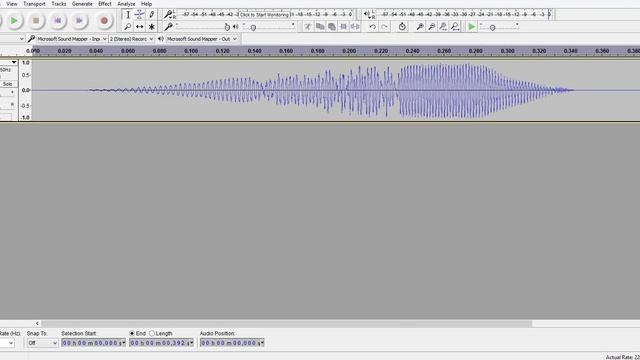Click the horizontal scrollbar left arrow
This screenshot has height=360, width=640.
[37, 324]
